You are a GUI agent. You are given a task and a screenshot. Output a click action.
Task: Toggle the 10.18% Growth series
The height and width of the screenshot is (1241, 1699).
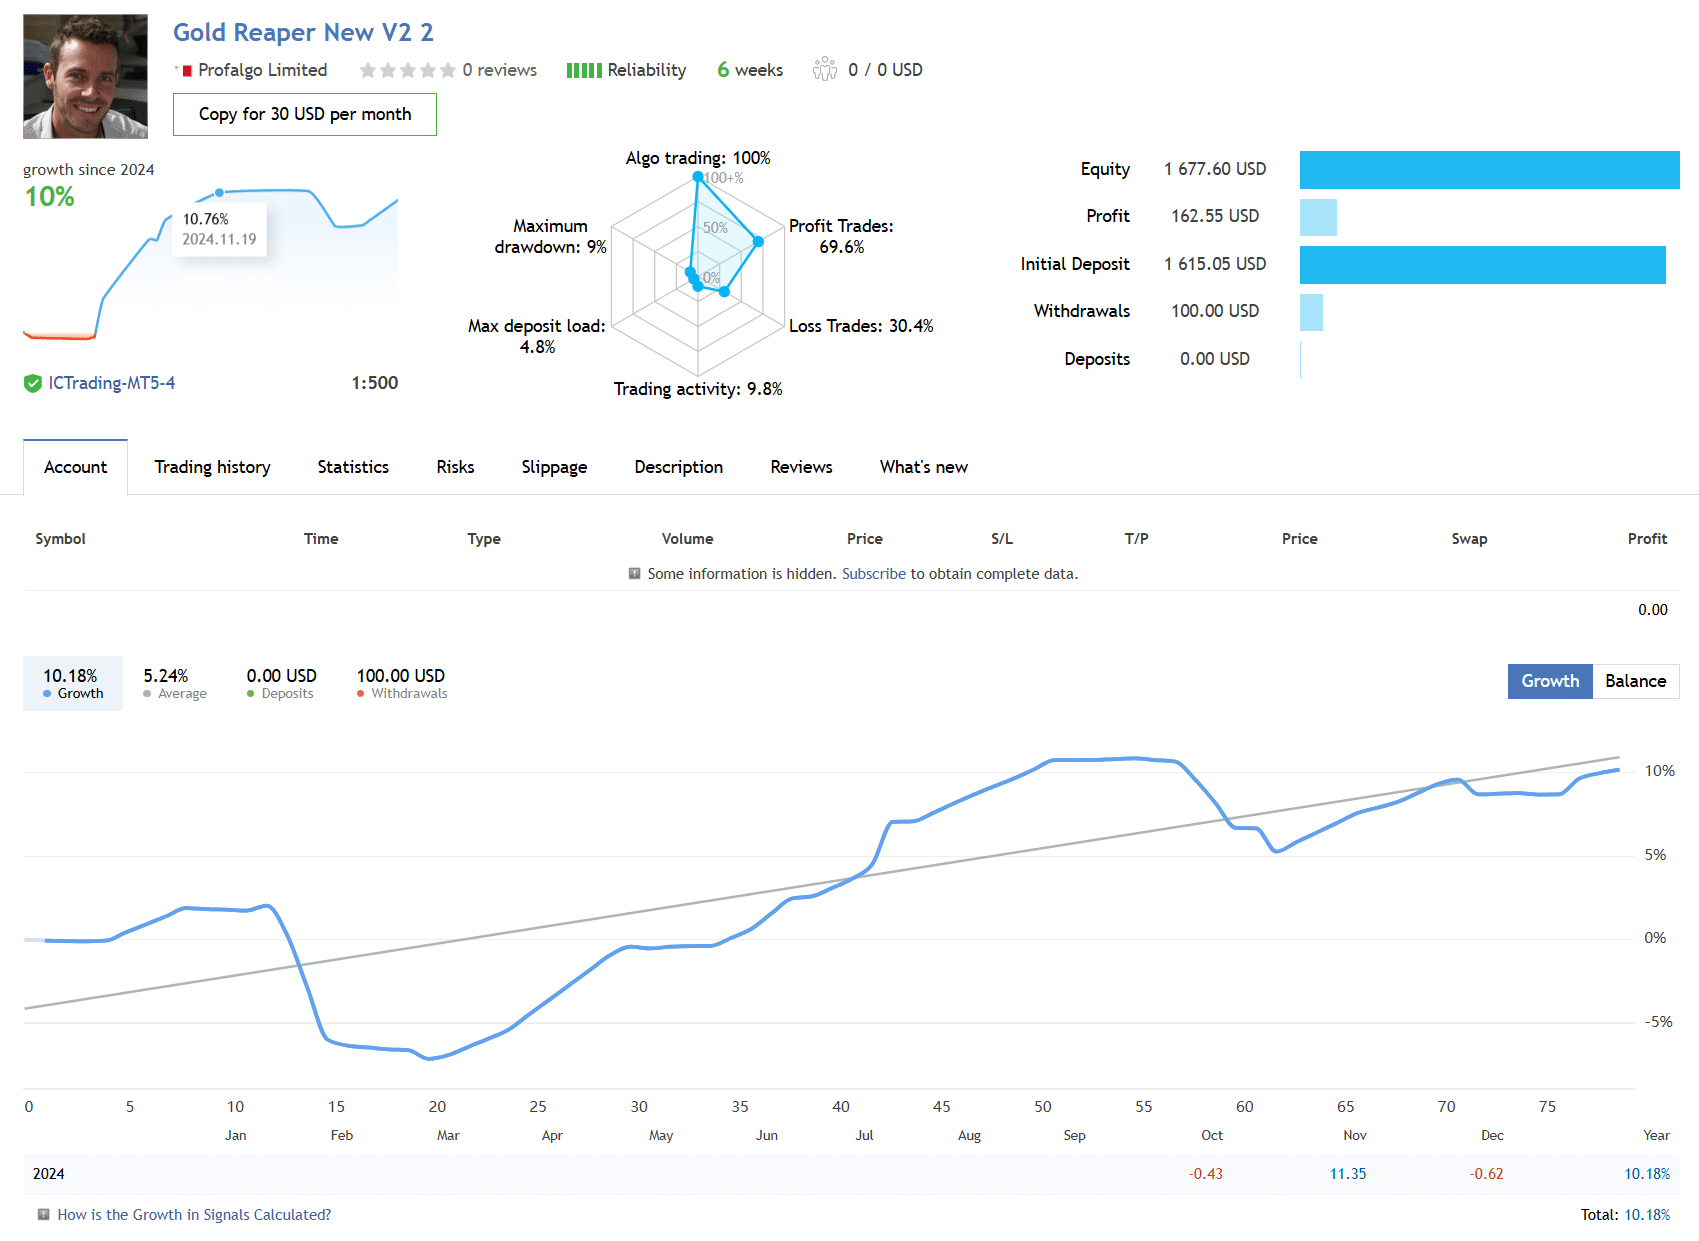73,684
